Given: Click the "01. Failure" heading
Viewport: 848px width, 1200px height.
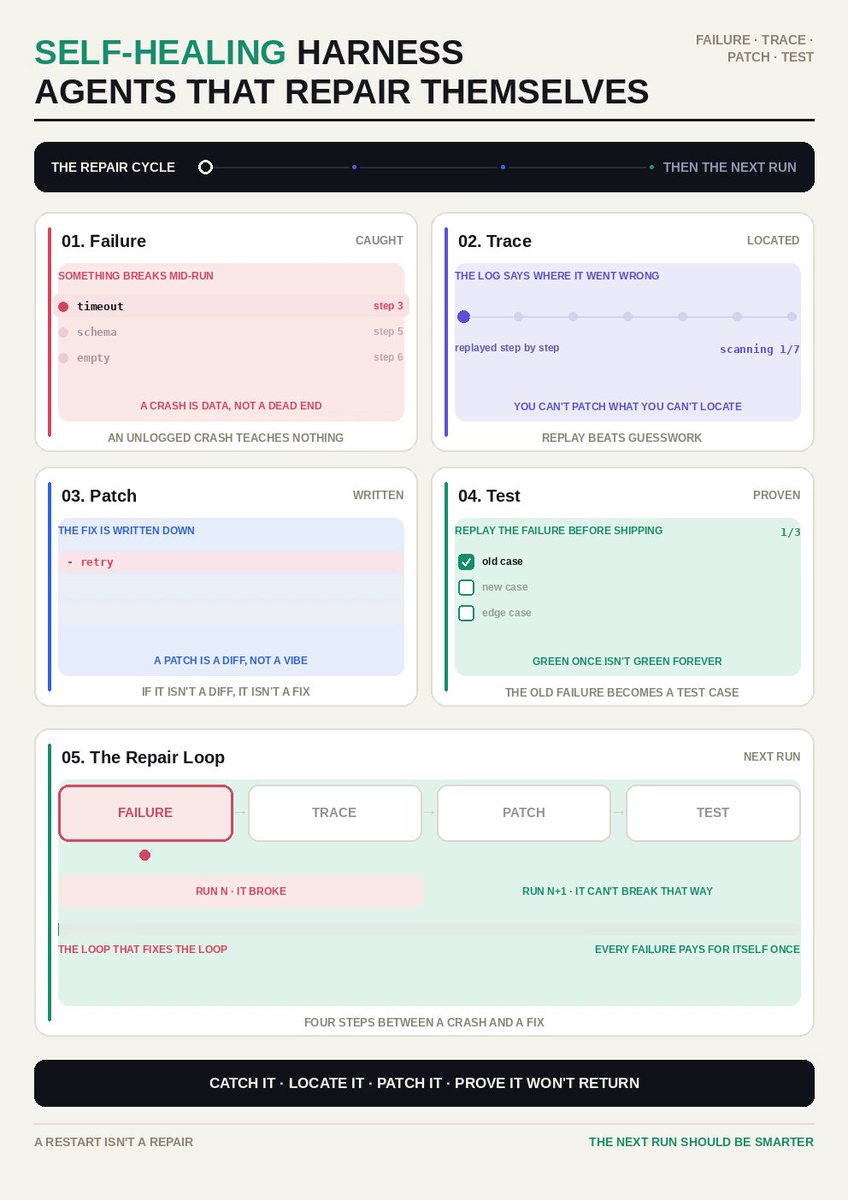Looking at the screenshot, I should tap(104, 241).
